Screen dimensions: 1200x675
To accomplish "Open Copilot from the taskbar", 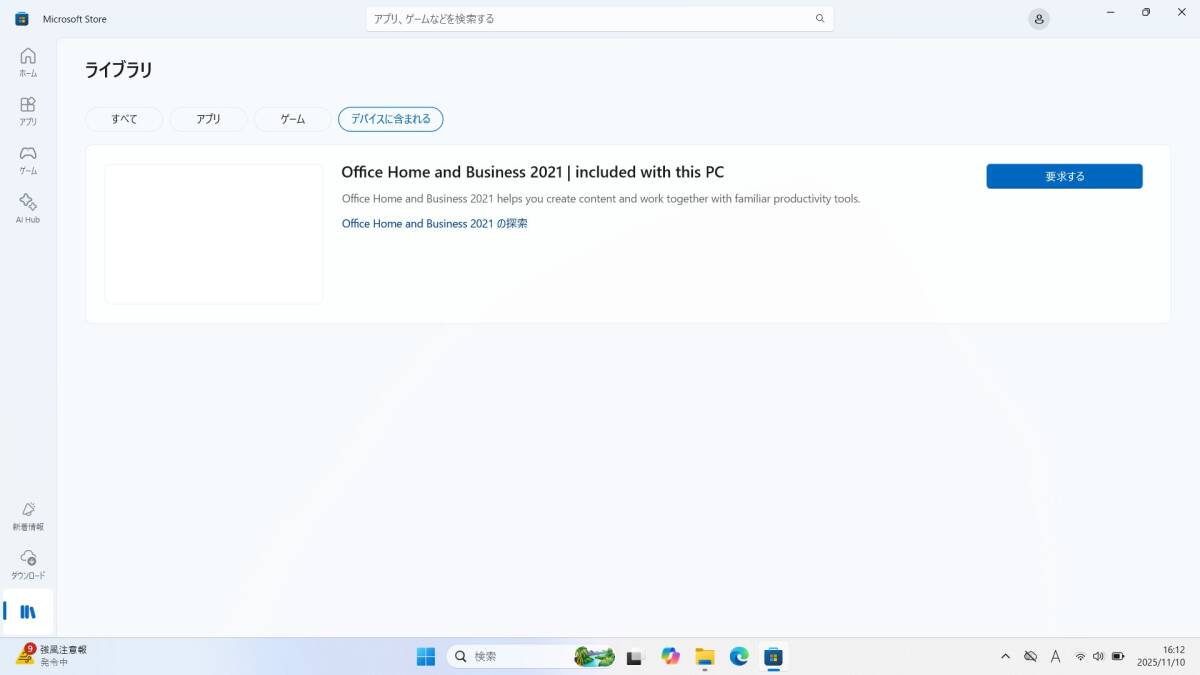I will pyautogui.click(x=670, y=657).
